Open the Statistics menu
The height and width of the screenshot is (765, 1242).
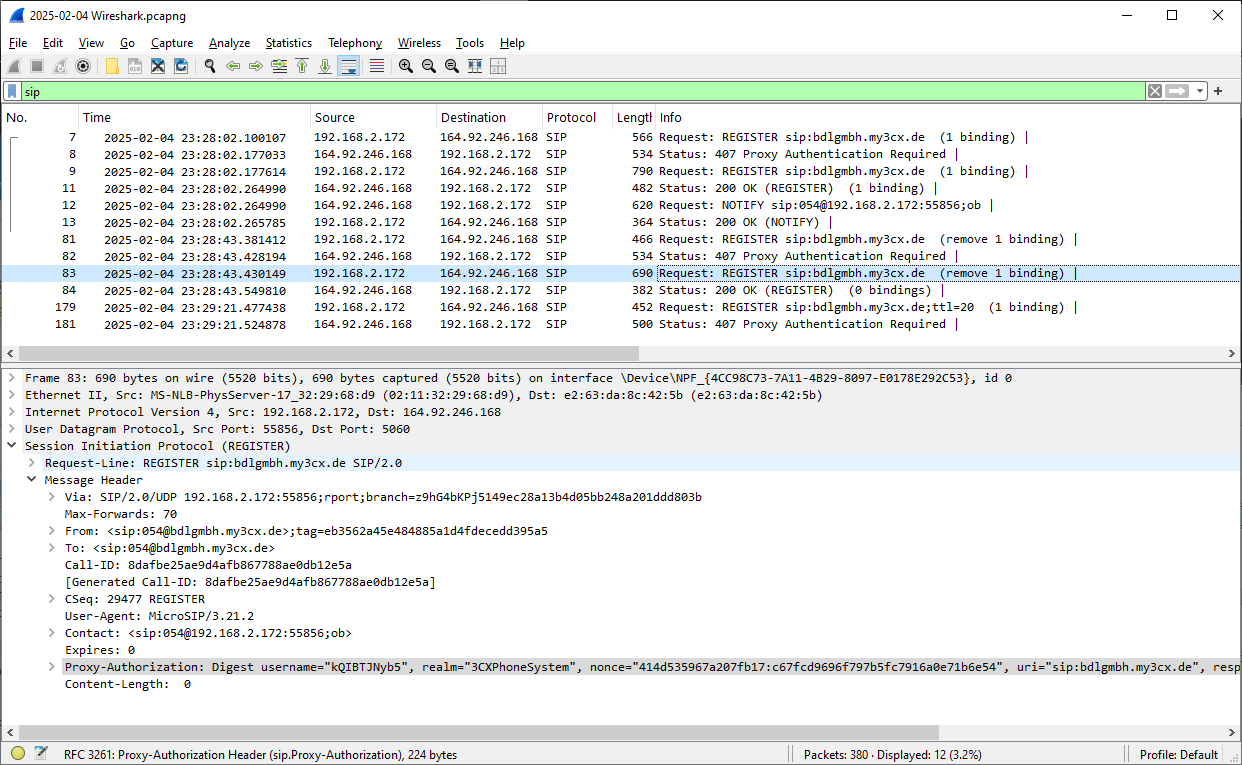click(x=289, y=43)
